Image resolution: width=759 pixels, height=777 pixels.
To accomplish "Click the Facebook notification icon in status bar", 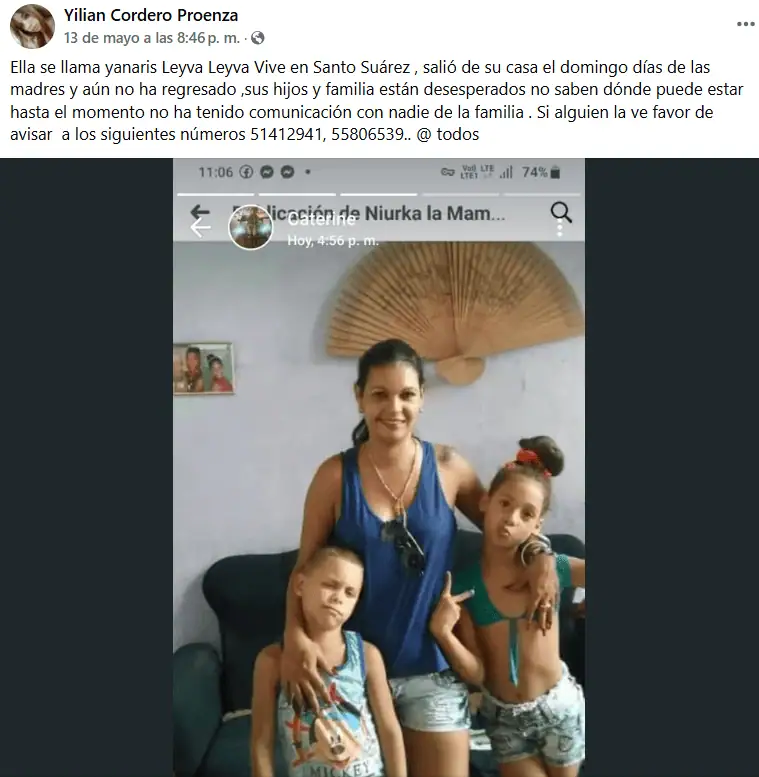I will [246, 172].
